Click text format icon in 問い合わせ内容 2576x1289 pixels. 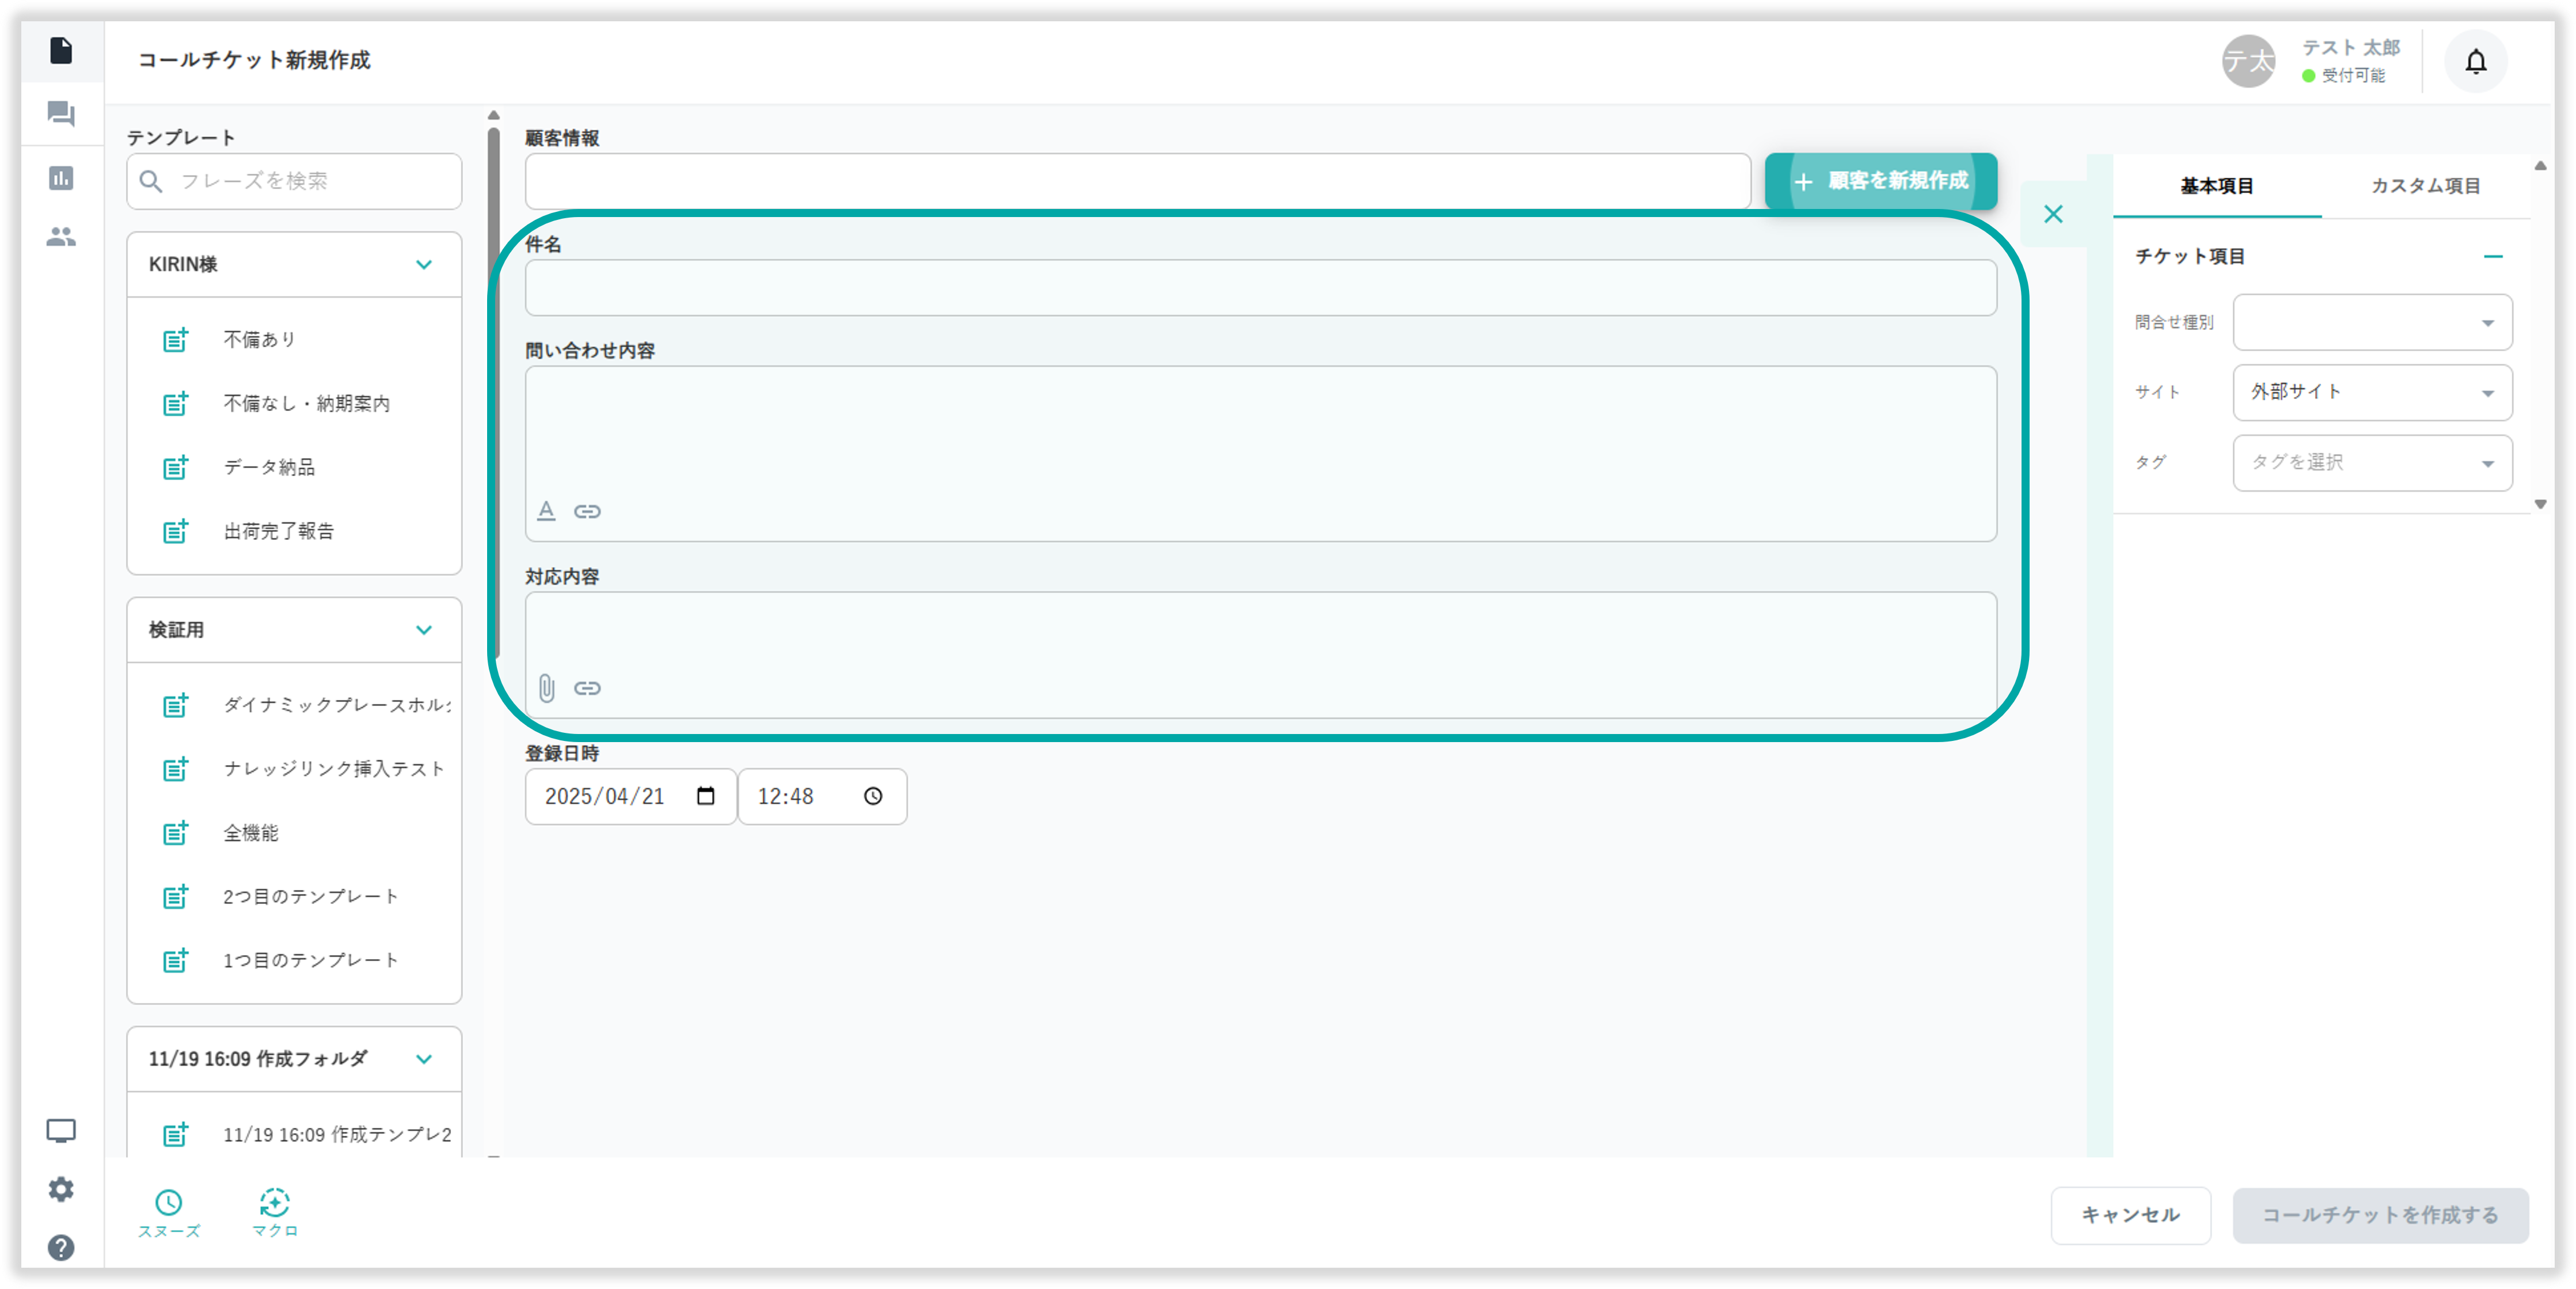[546, 511]
